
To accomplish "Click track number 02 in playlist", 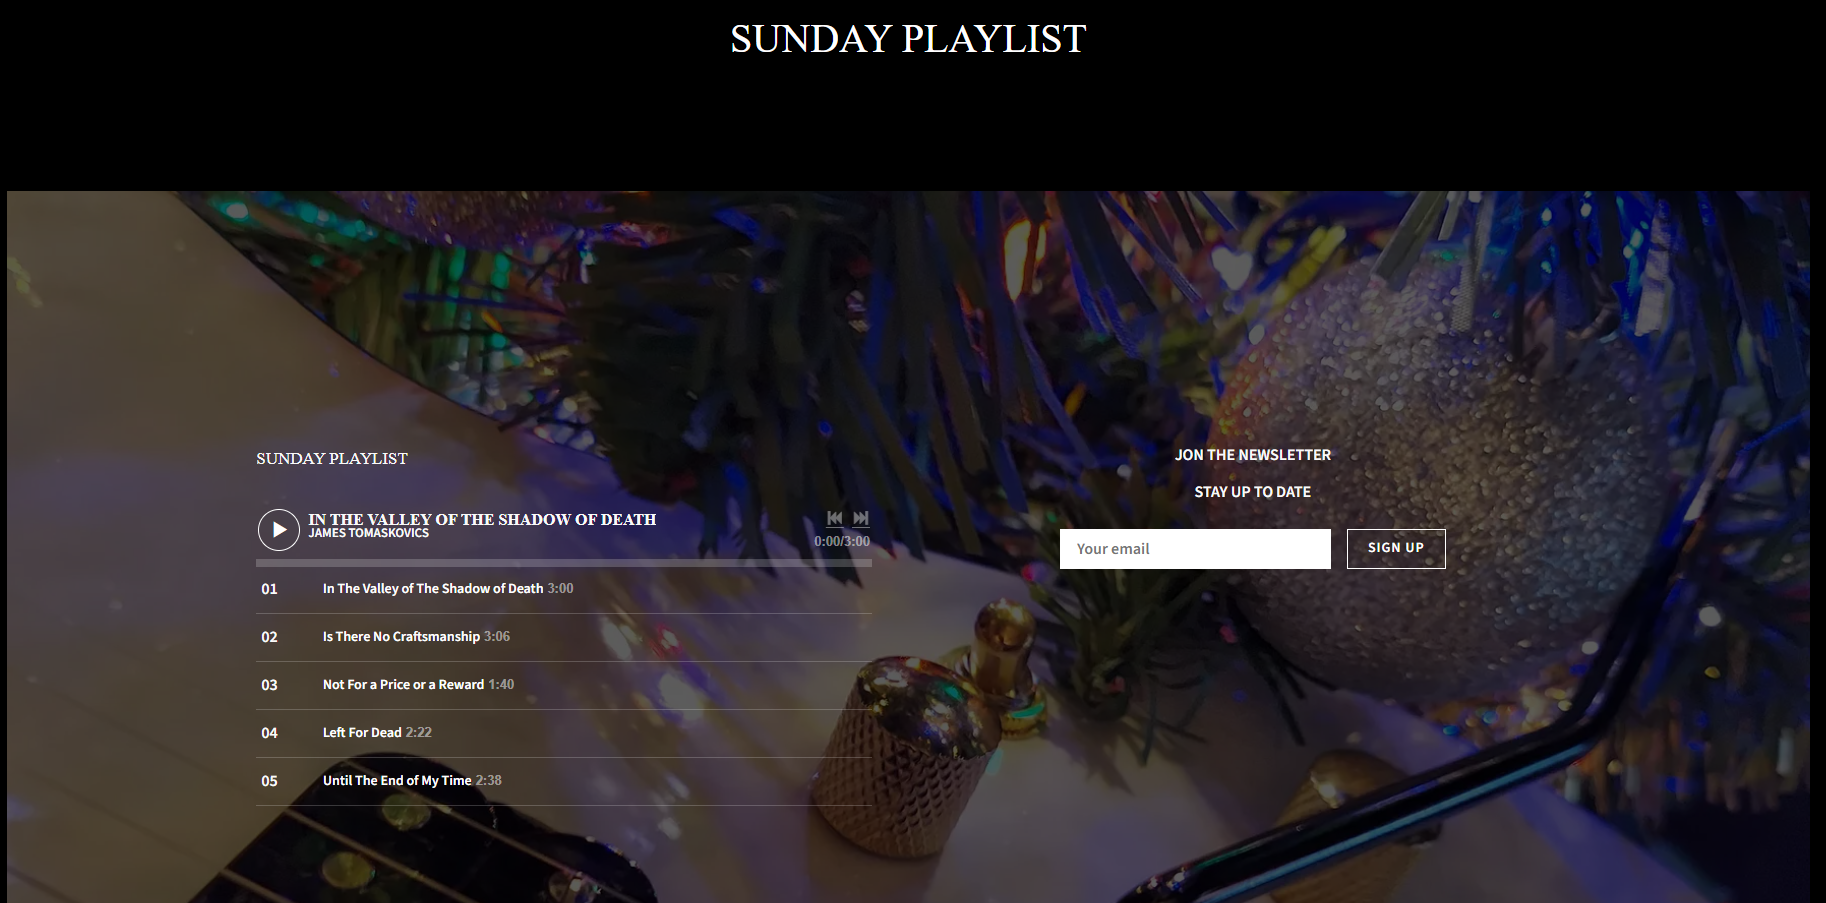I will [269, 637].
